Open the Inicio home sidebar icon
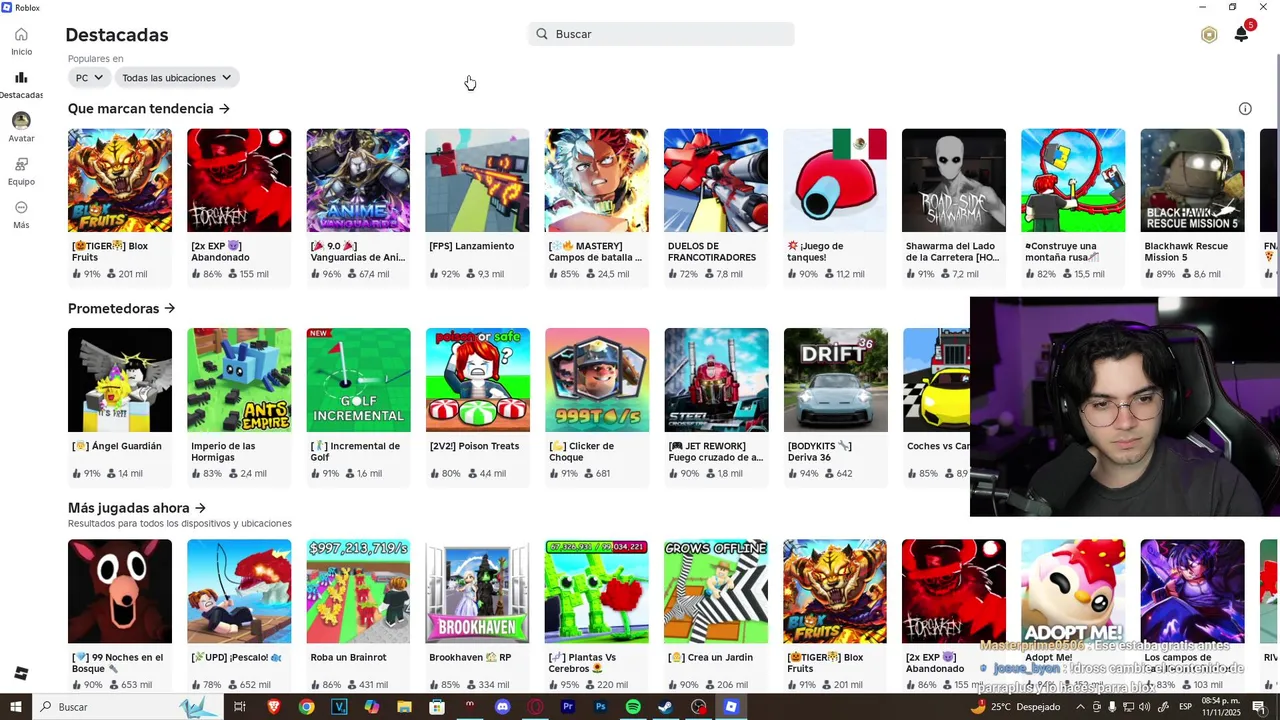1280x720 pixels. point(21,35)
